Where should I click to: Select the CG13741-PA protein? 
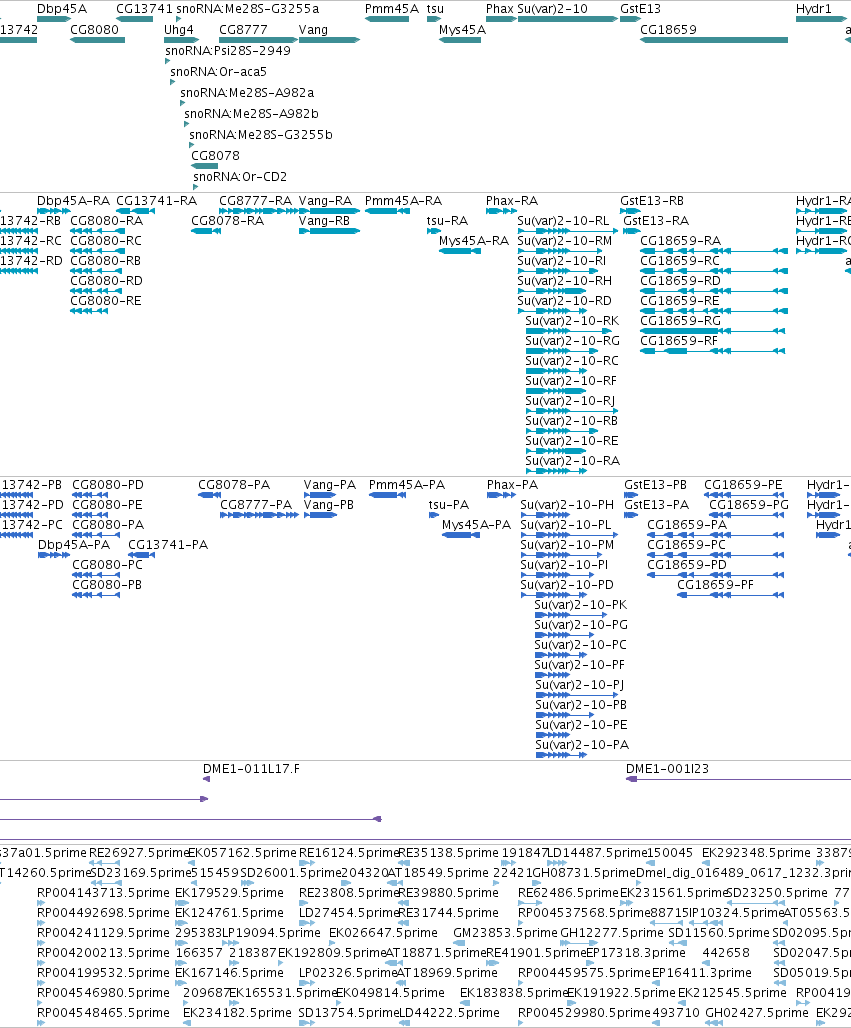click(168, 545)
